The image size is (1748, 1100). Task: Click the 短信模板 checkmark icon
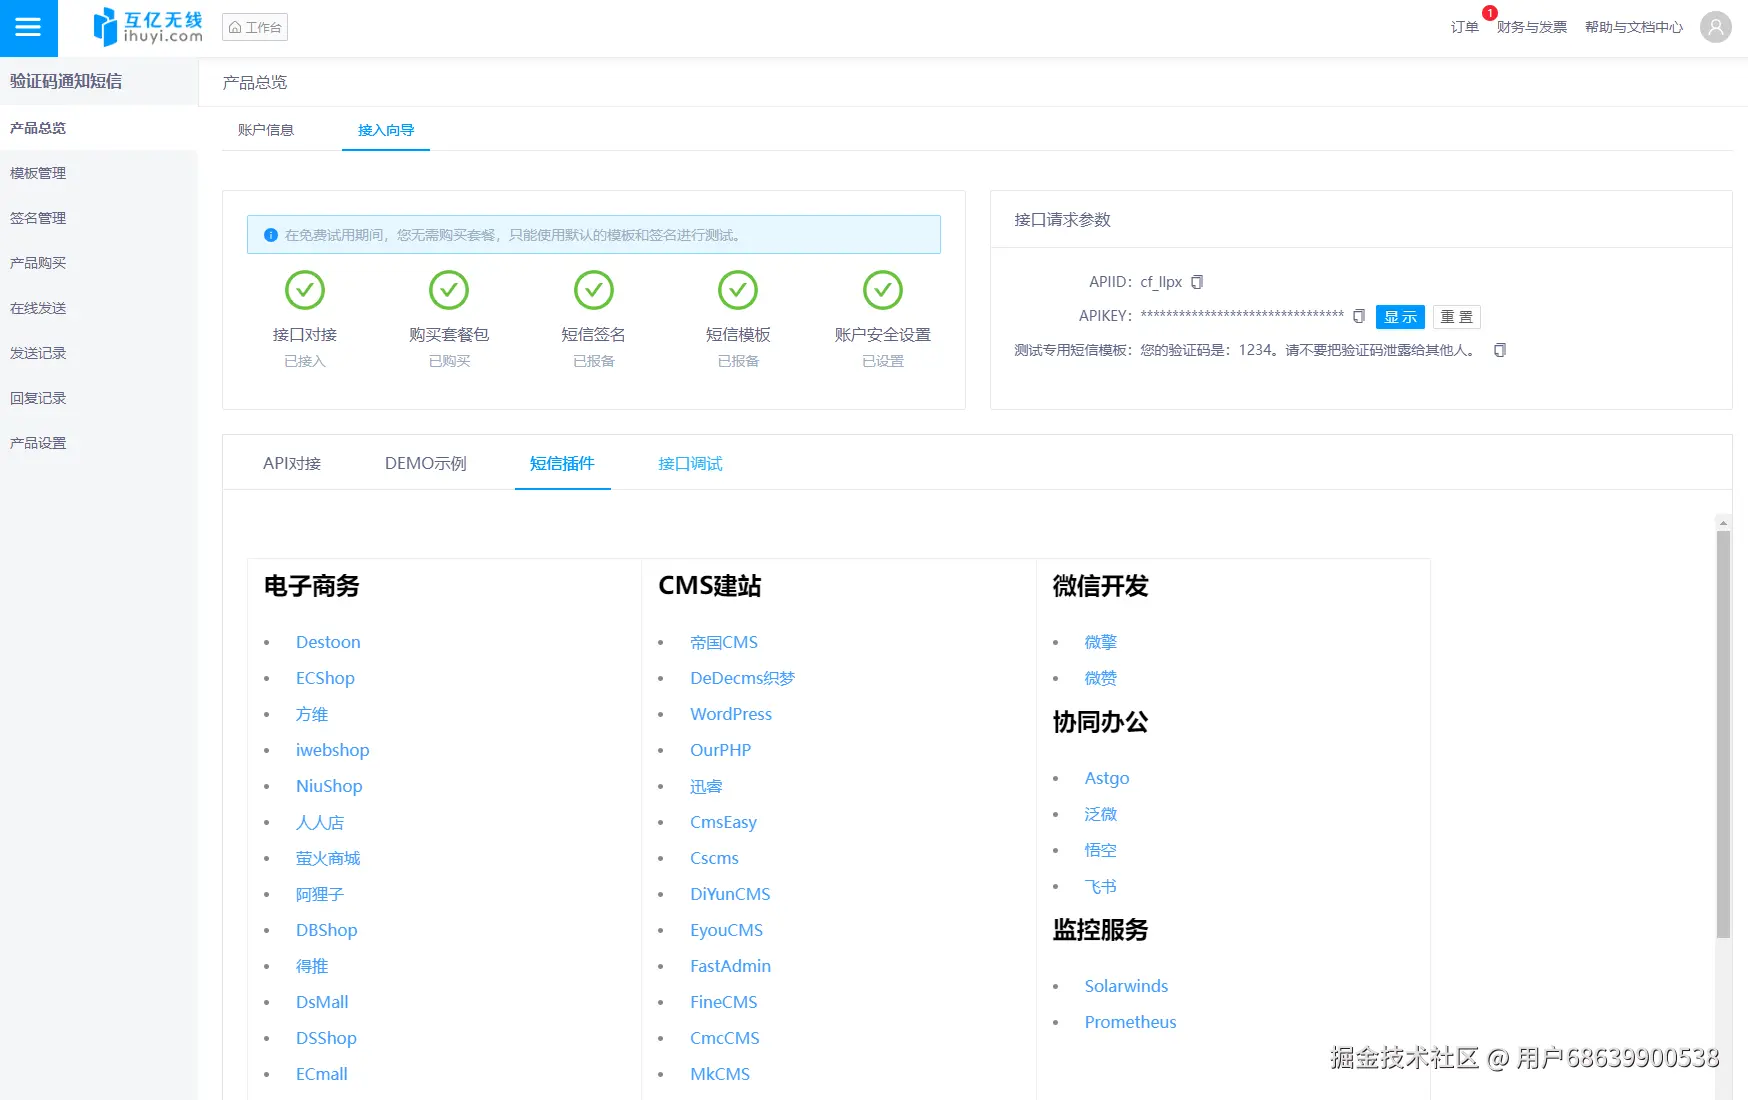pos(738,290)
